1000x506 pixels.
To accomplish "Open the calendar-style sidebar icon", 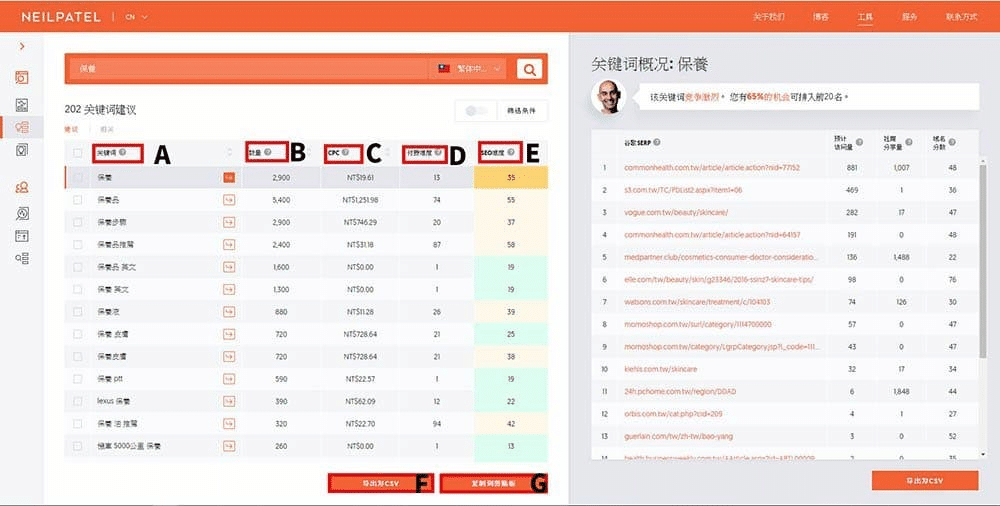I will click(x=22, y=235).
